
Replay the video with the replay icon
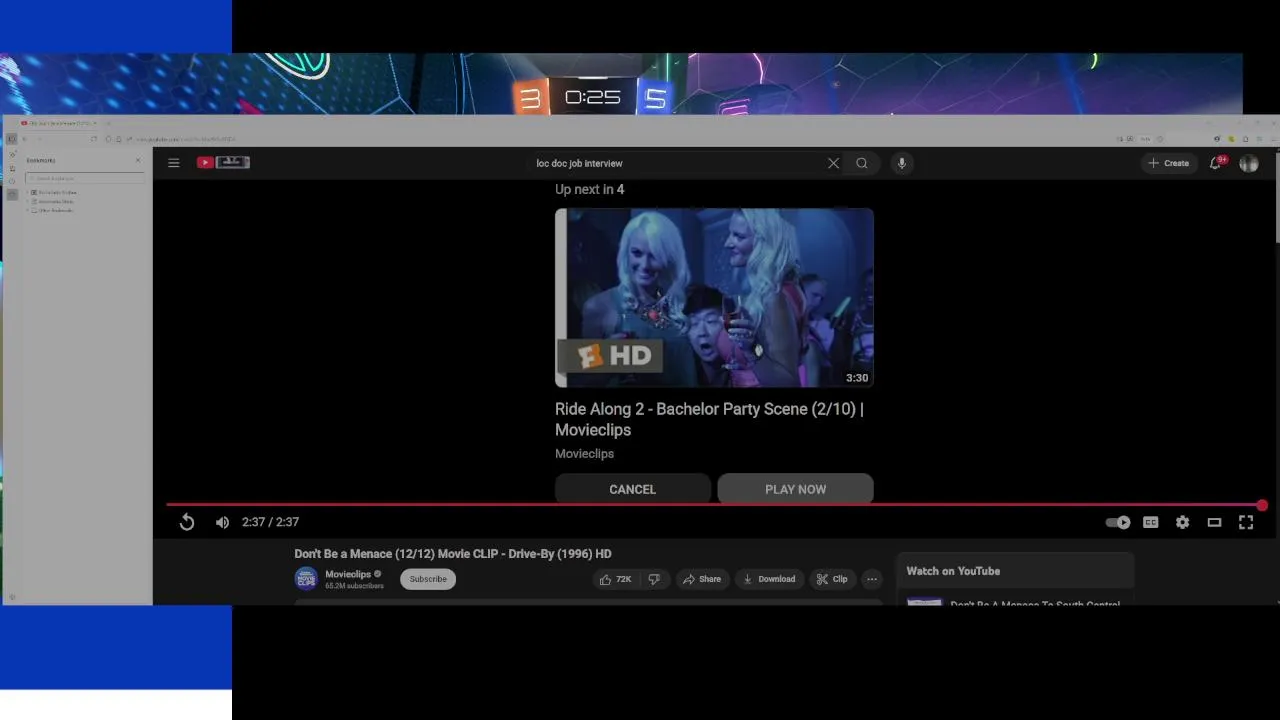[x=187, y=522]
